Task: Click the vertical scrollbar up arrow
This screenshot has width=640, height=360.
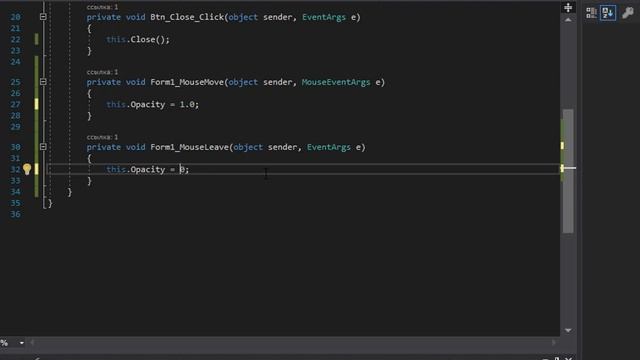Action: tap(568, 20)
